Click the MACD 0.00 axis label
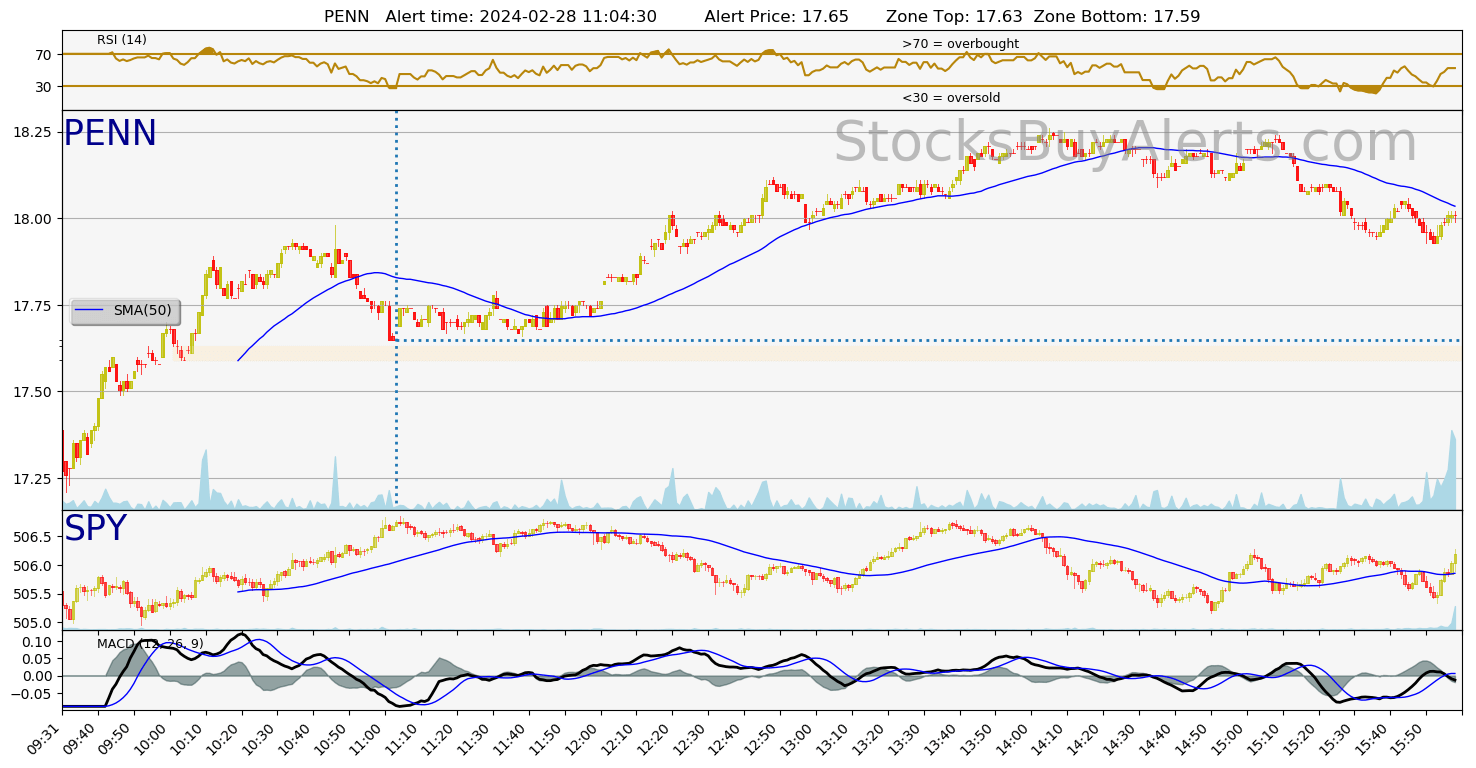The height and width of the screenshot is (768, 1476). coord(38,676)
